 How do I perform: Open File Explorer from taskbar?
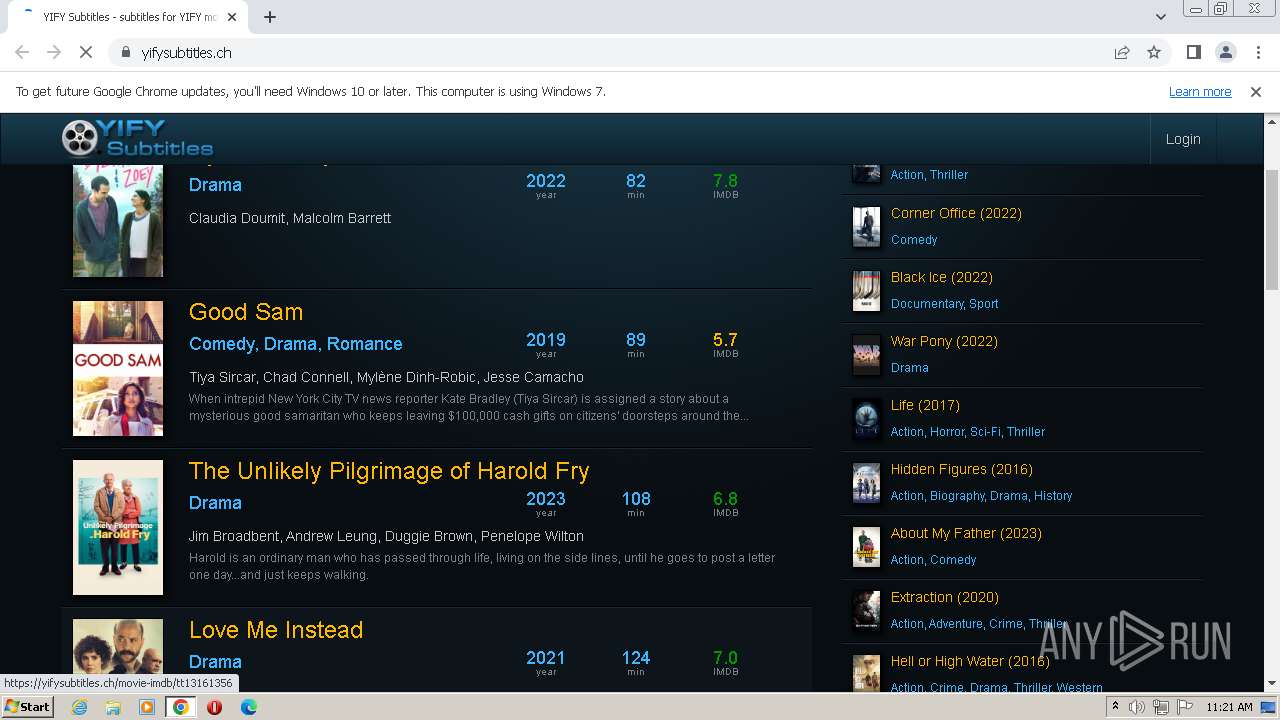[113, 707]
